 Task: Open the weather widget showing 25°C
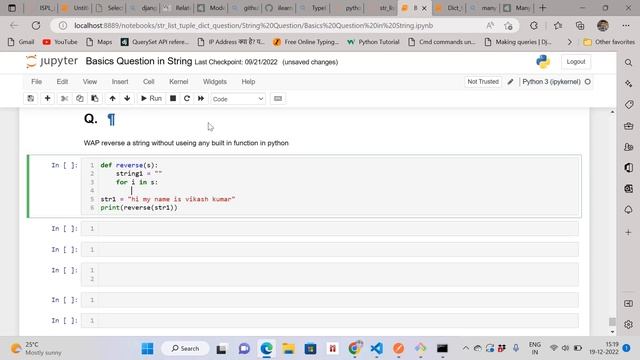point(36,349)
